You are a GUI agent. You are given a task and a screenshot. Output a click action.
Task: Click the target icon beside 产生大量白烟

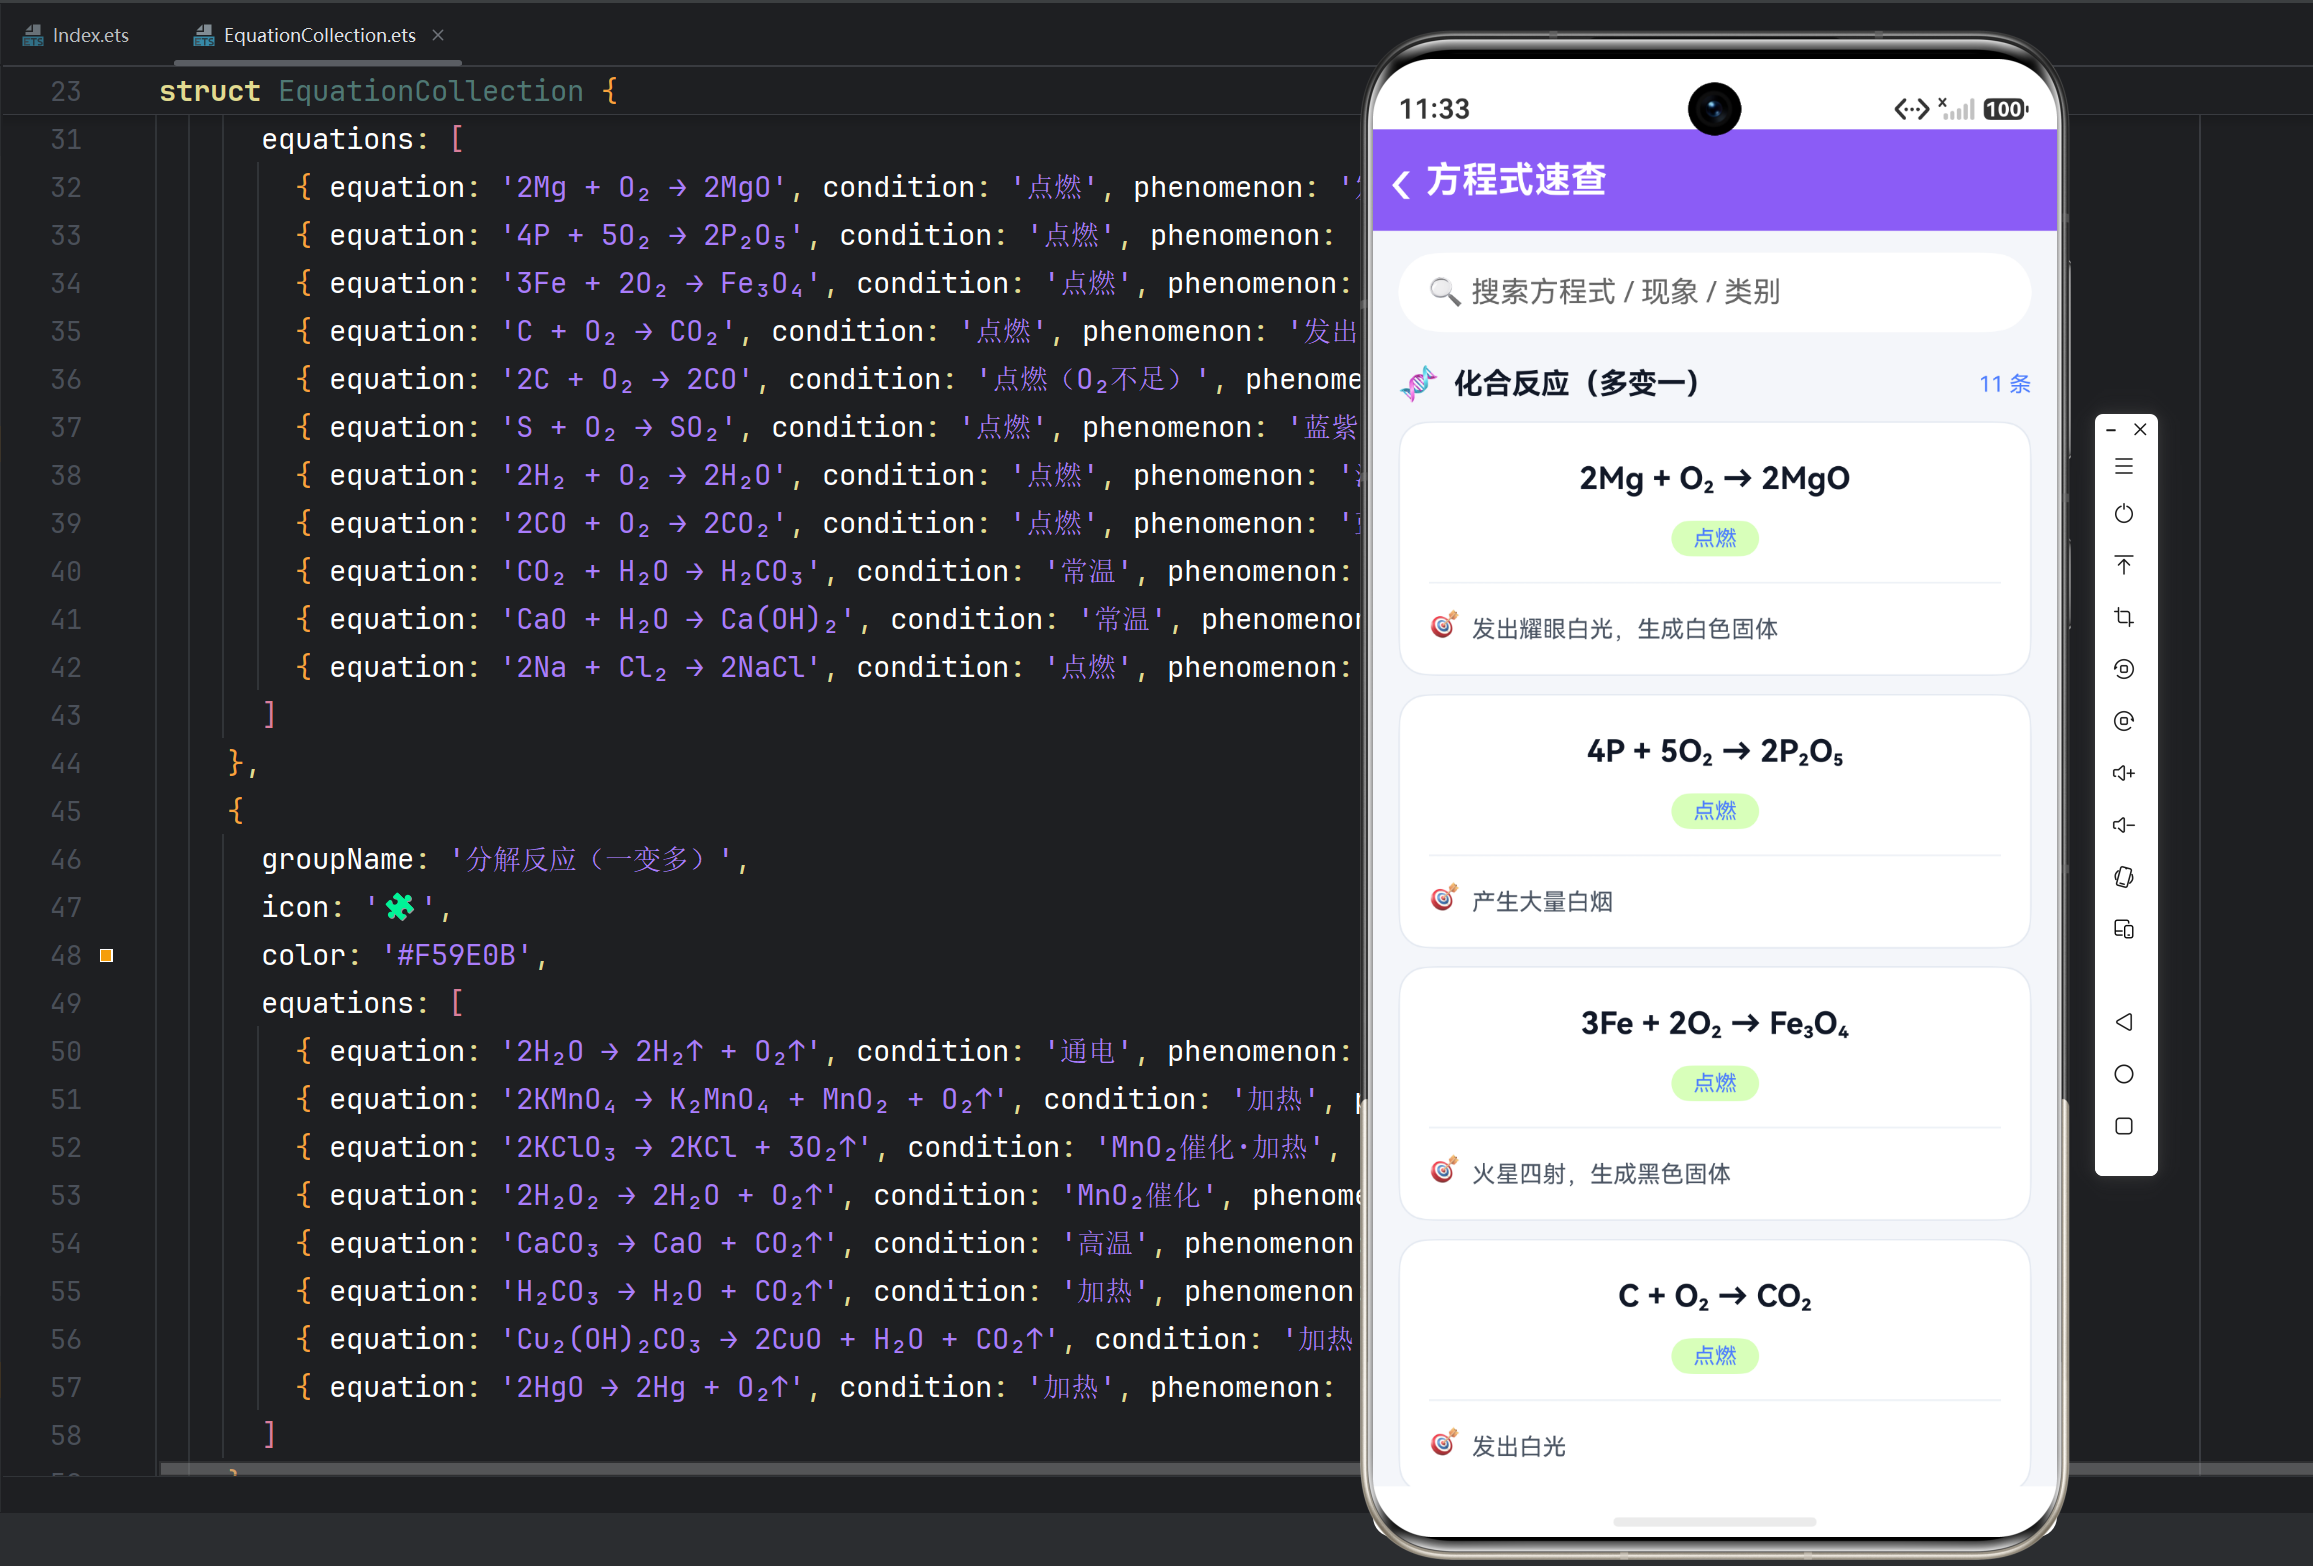(1443, 899)
